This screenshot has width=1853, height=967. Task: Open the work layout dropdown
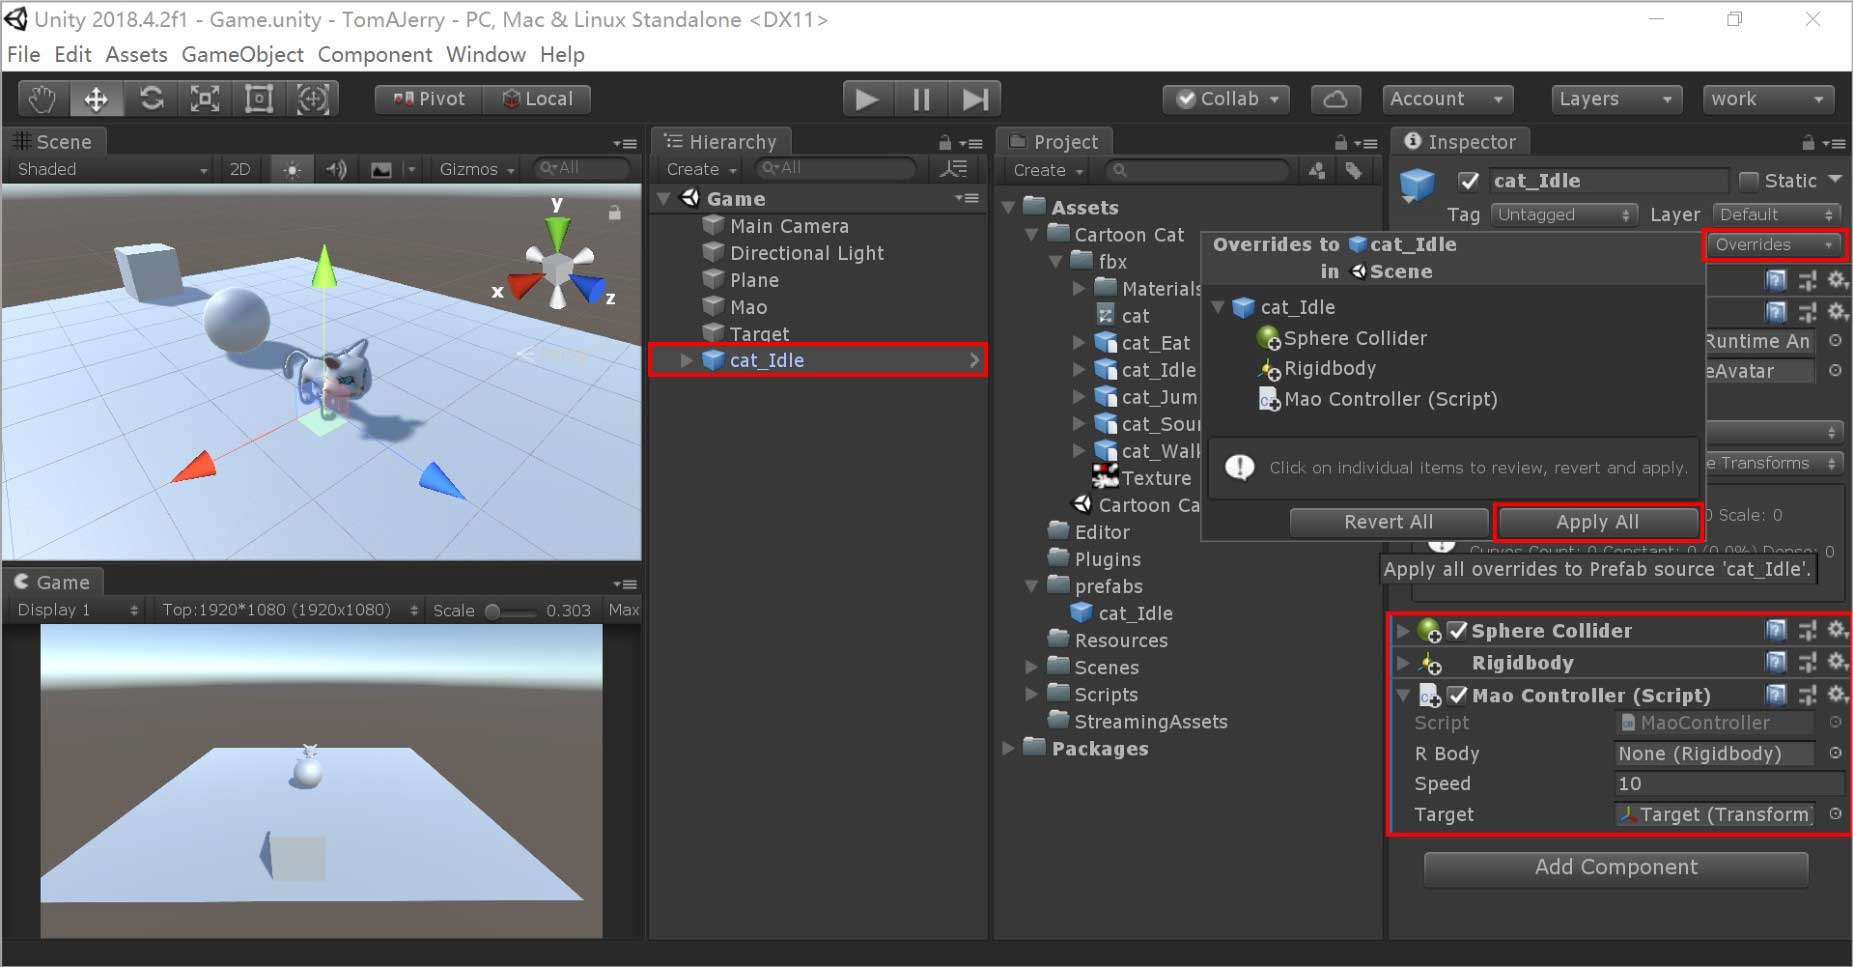pos(1768,99)
